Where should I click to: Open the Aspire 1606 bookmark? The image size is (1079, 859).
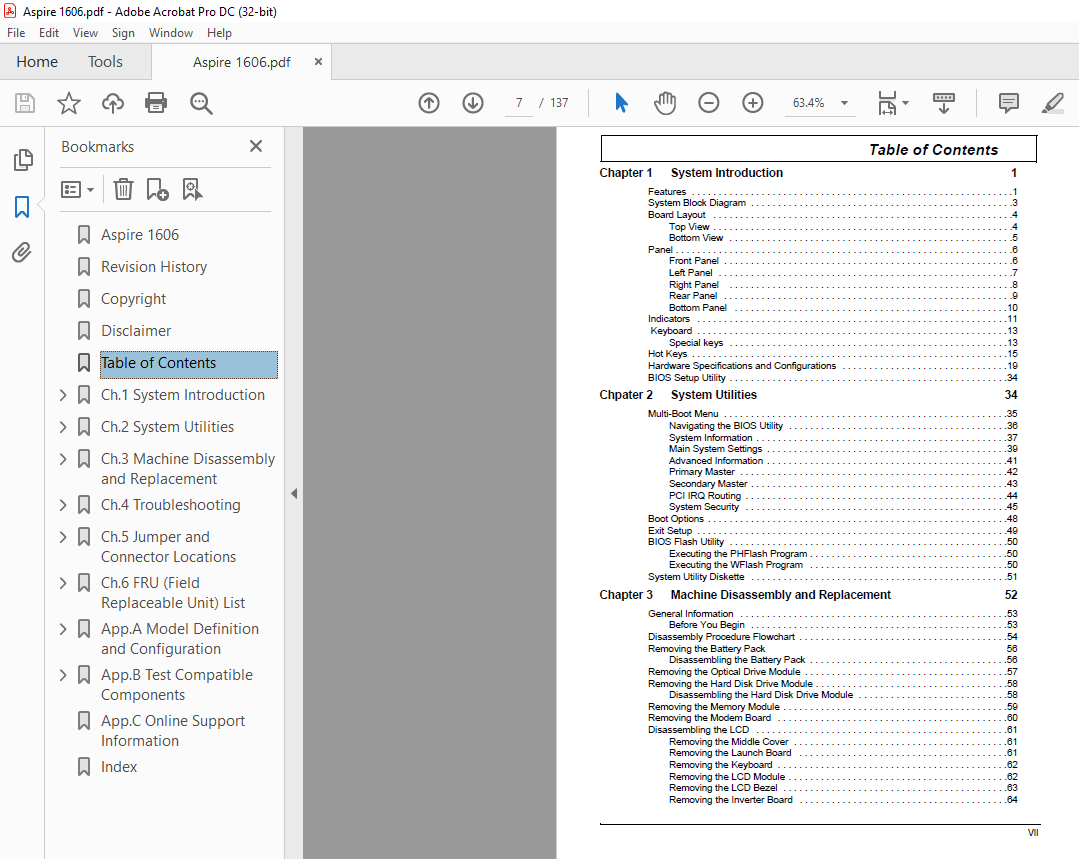point(140,235)
